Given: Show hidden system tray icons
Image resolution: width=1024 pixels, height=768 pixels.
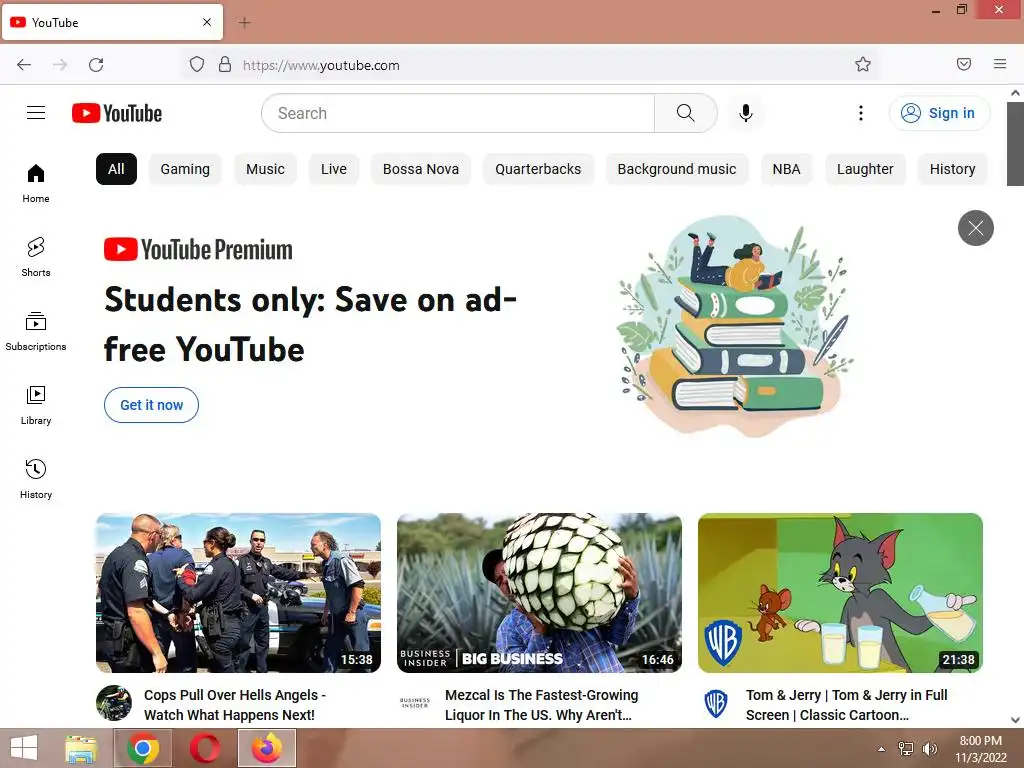Looking at the screenshot, I should click(882, 749).
